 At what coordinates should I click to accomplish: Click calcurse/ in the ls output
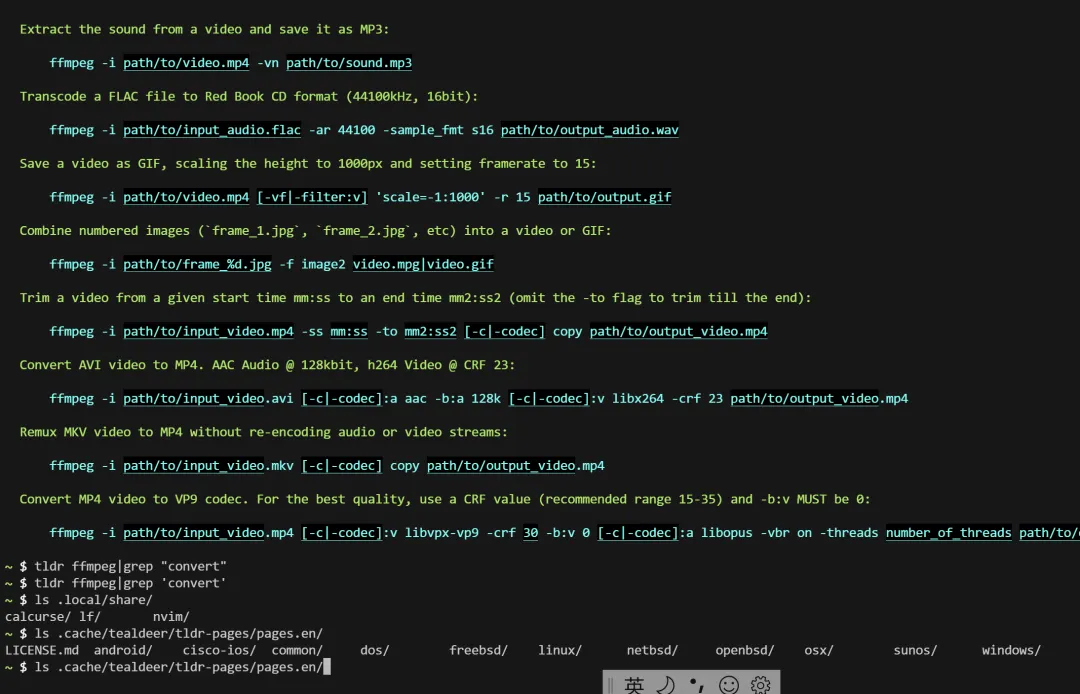click(x=38, y=617)
